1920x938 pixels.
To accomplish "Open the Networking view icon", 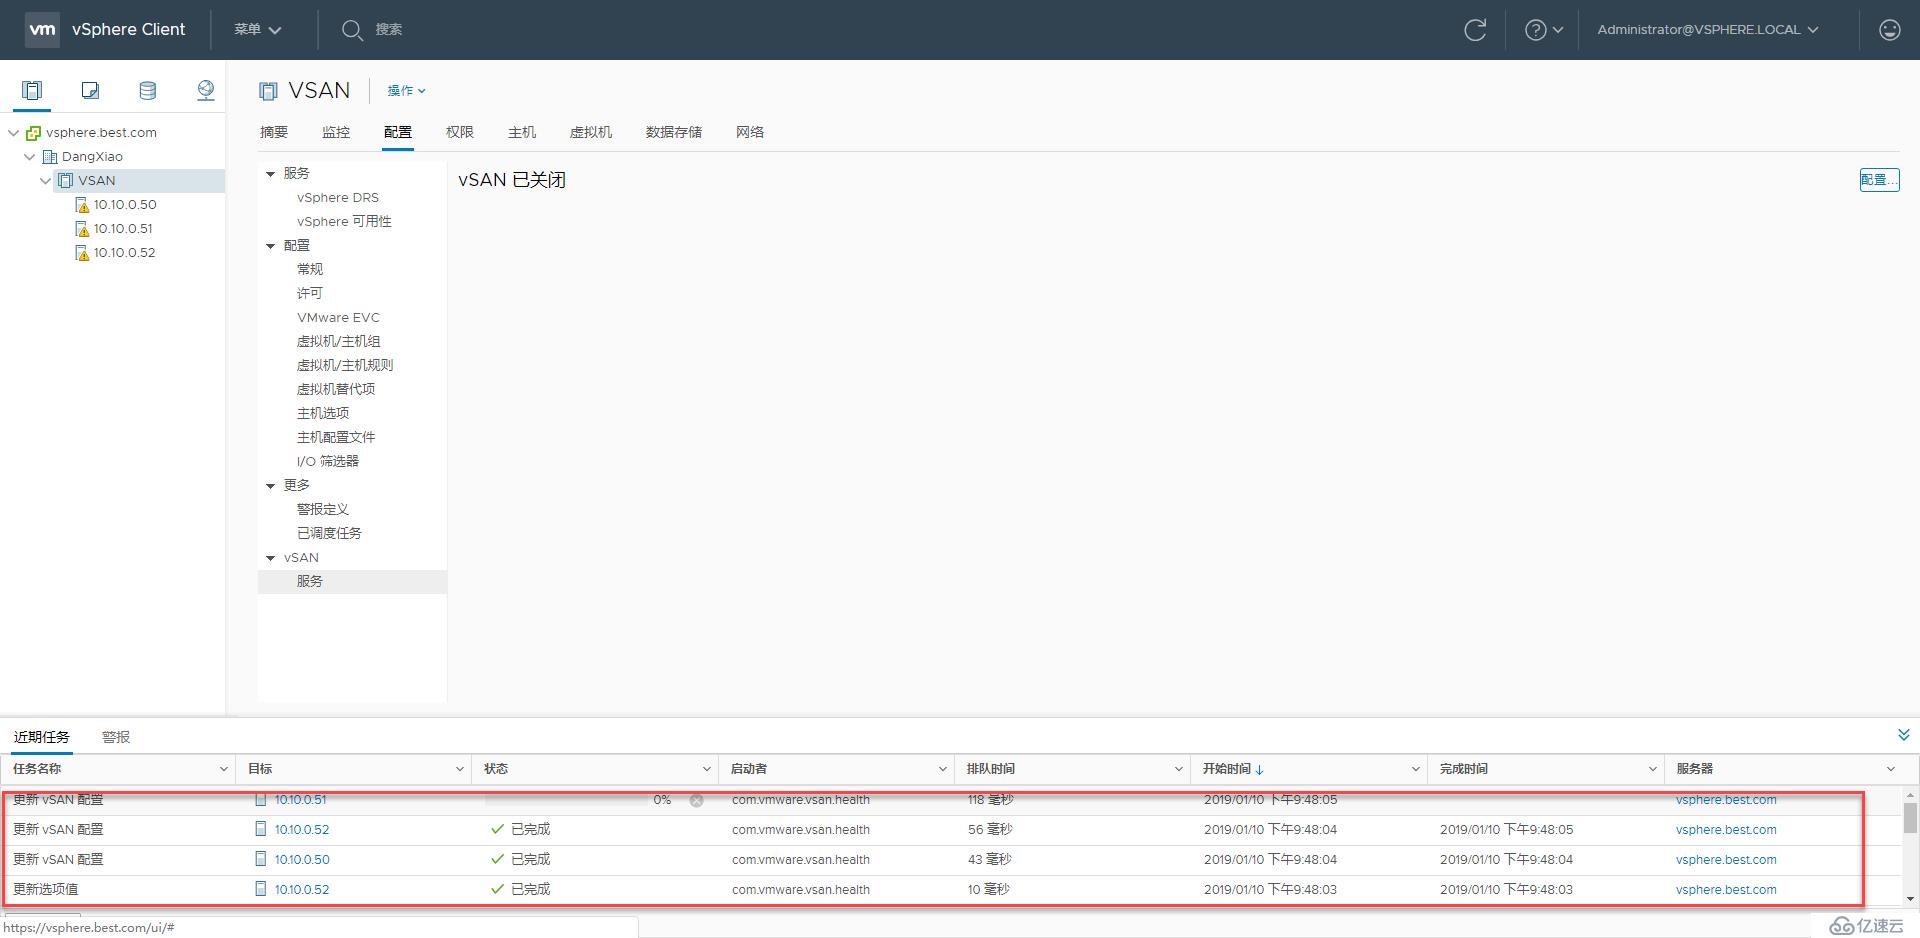I will point(205,91).
